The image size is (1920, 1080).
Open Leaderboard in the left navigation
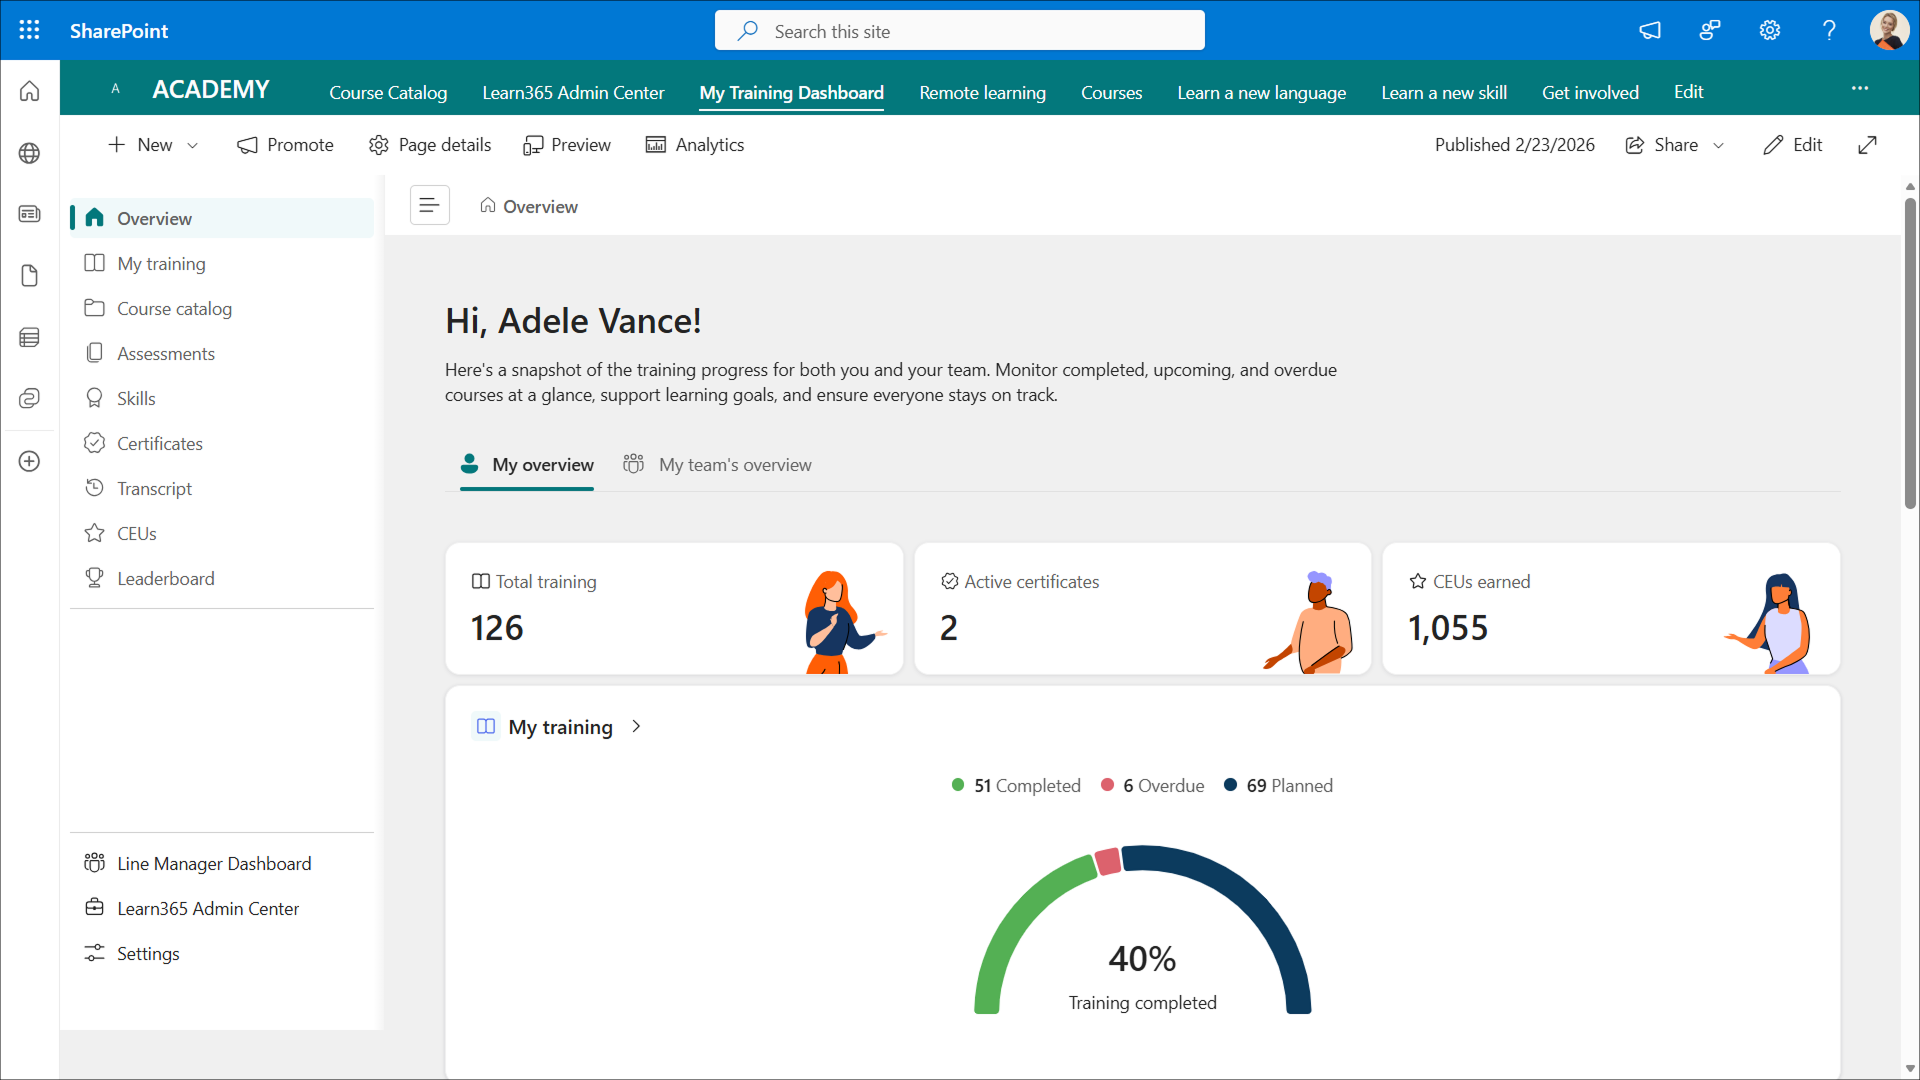(x=222, y=578)
